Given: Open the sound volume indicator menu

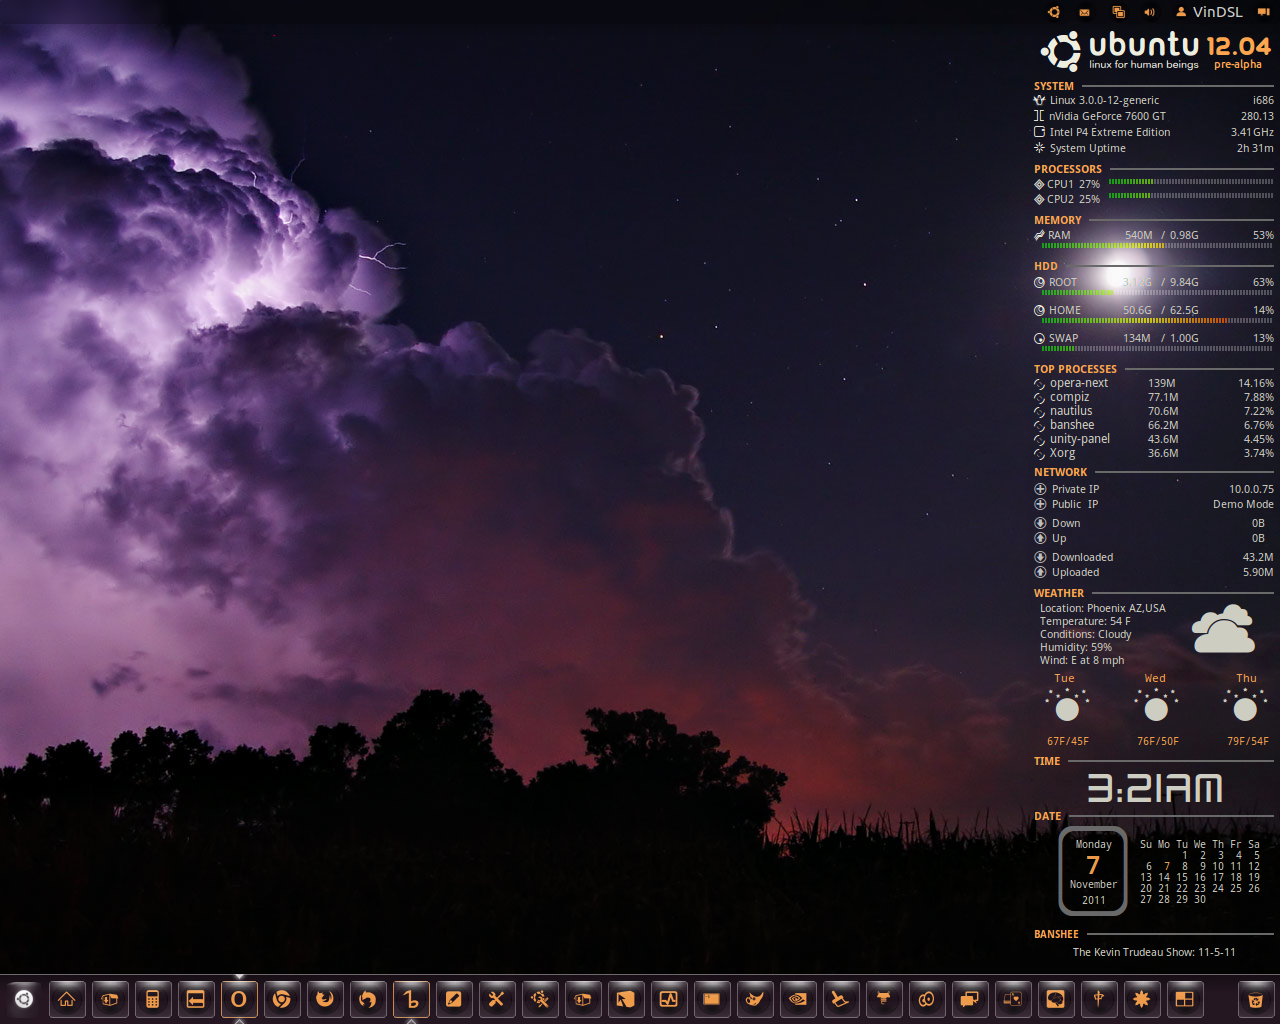Looking at the screenshot, I should [x=1149, y=12].
